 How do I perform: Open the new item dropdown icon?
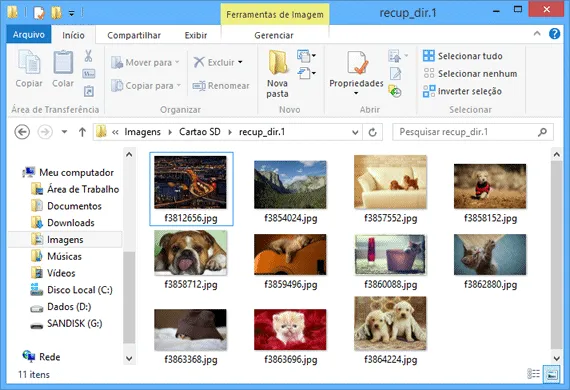[306, 56]
